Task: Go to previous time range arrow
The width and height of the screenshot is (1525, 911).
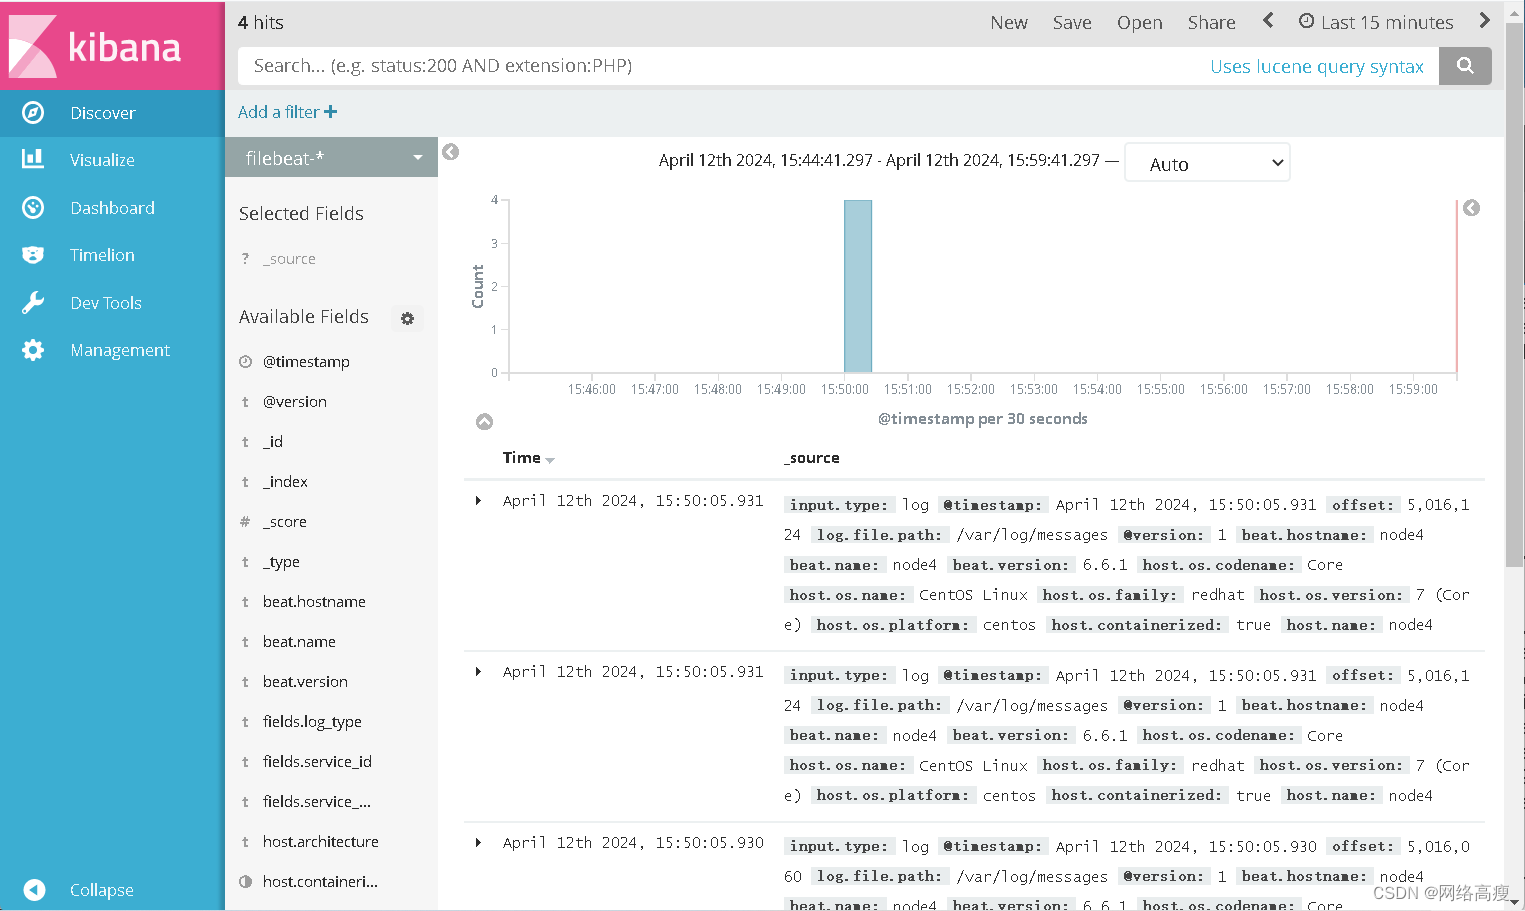Action: click(1268, 20)
